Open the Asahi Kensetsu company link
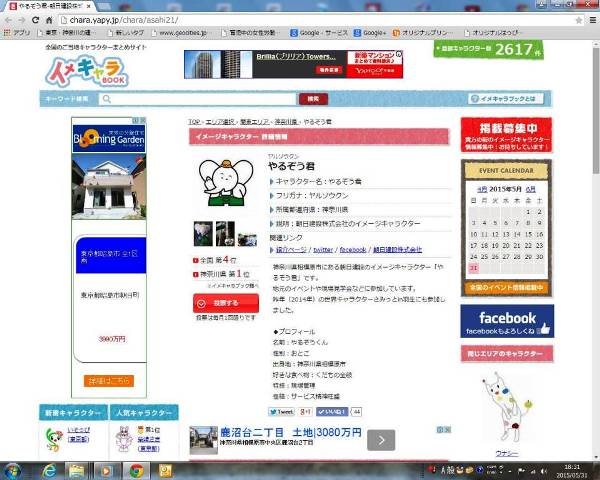The image size is (600, 480). (x=397, y=250)
